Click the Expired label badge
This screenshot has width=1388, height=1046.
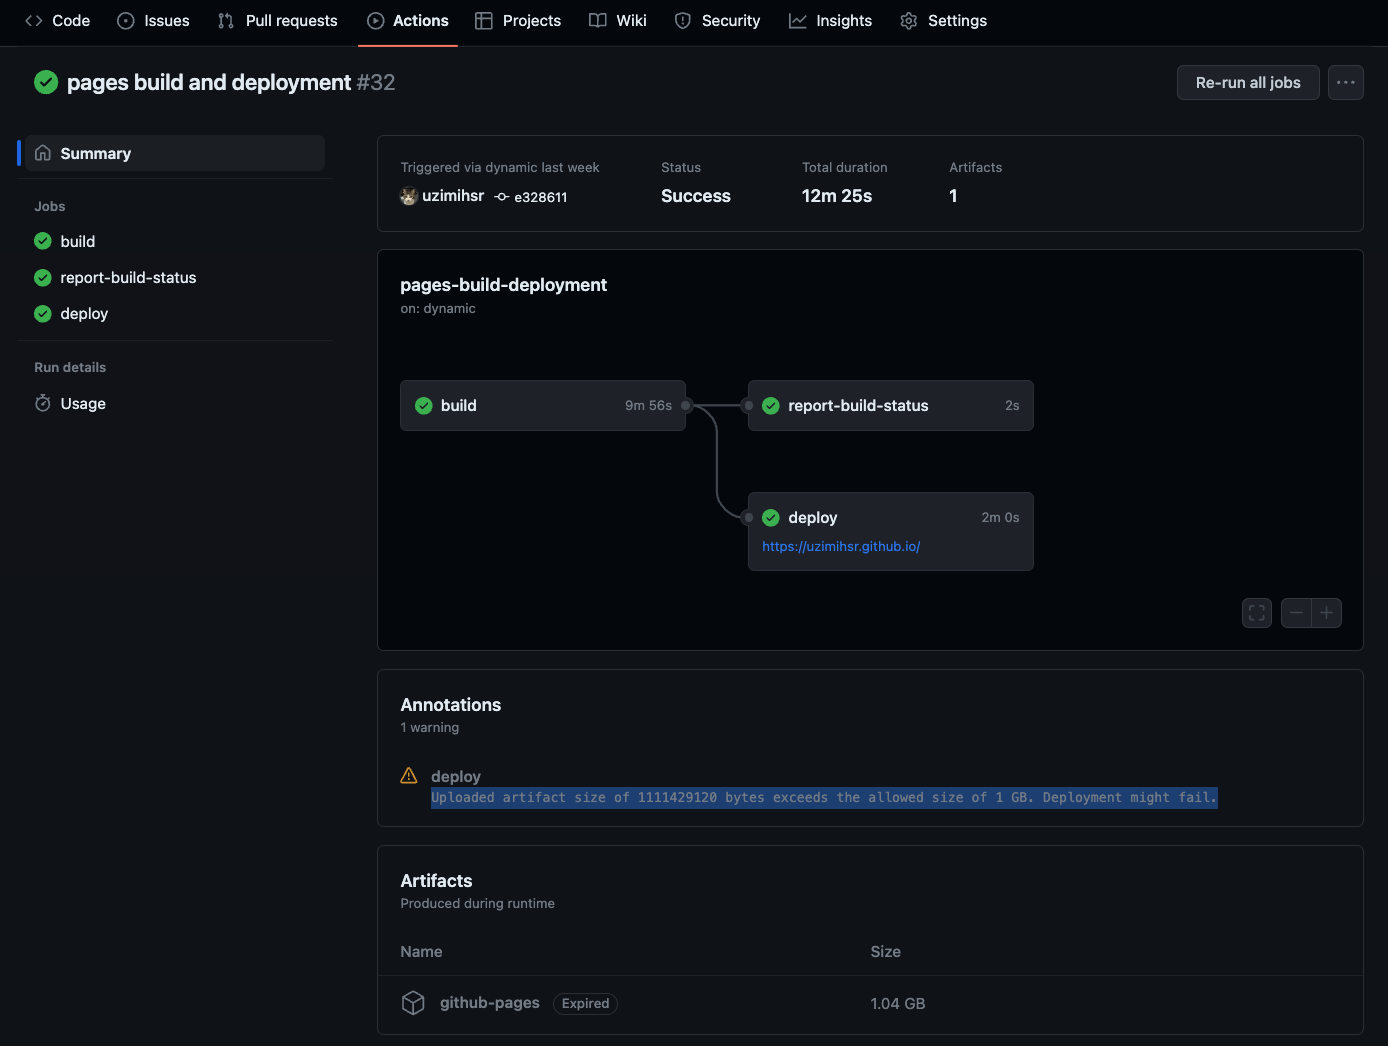[x=585, y=1003]
